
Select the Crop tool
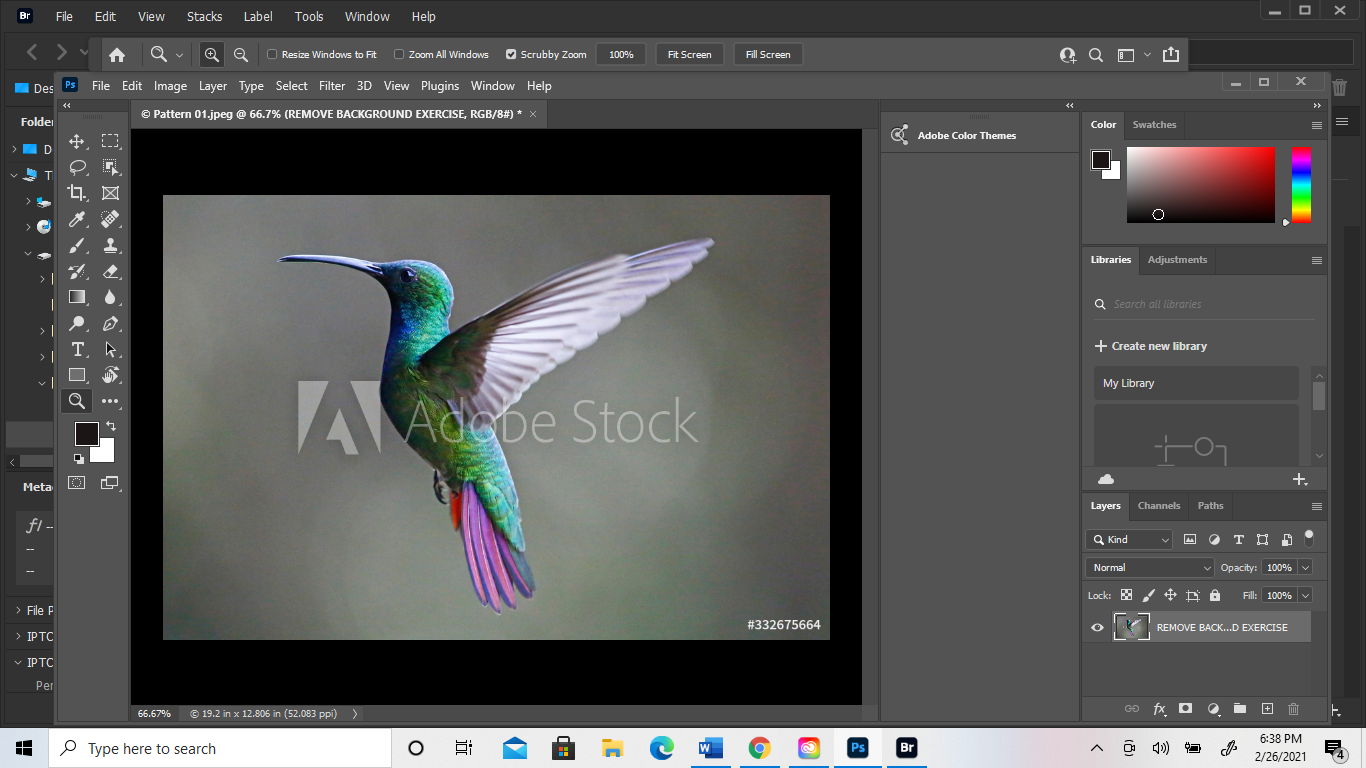click(77, 193)
